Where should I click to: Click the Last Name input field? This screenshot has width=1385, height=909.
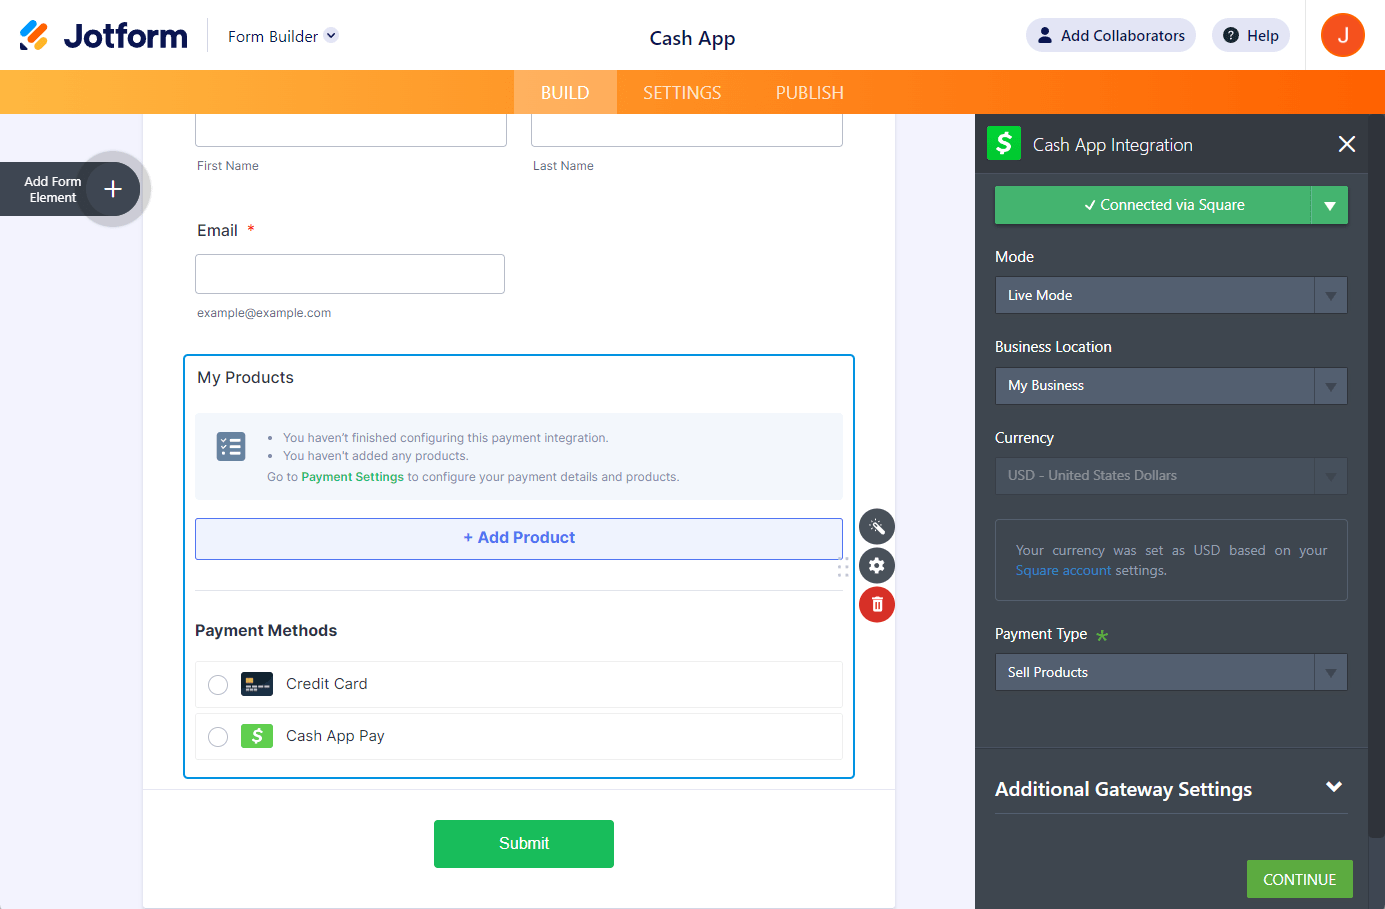(687, 130)
